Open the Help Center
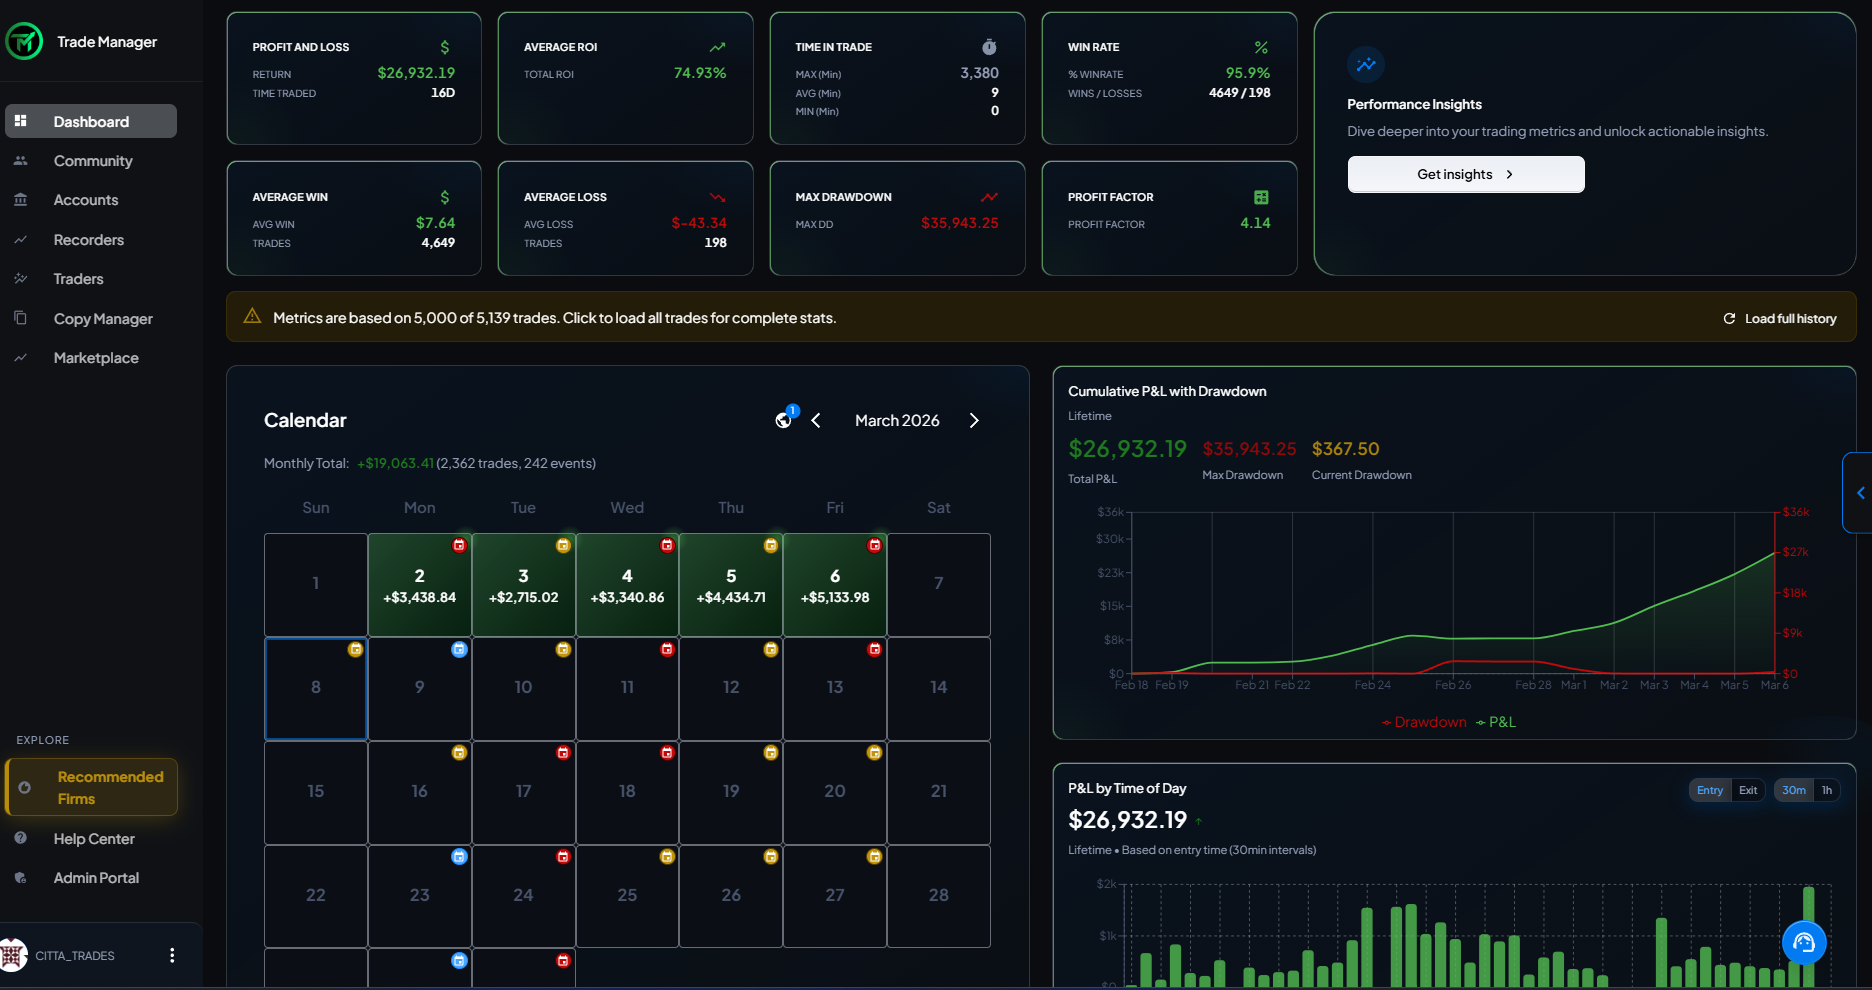 [94, 838]
